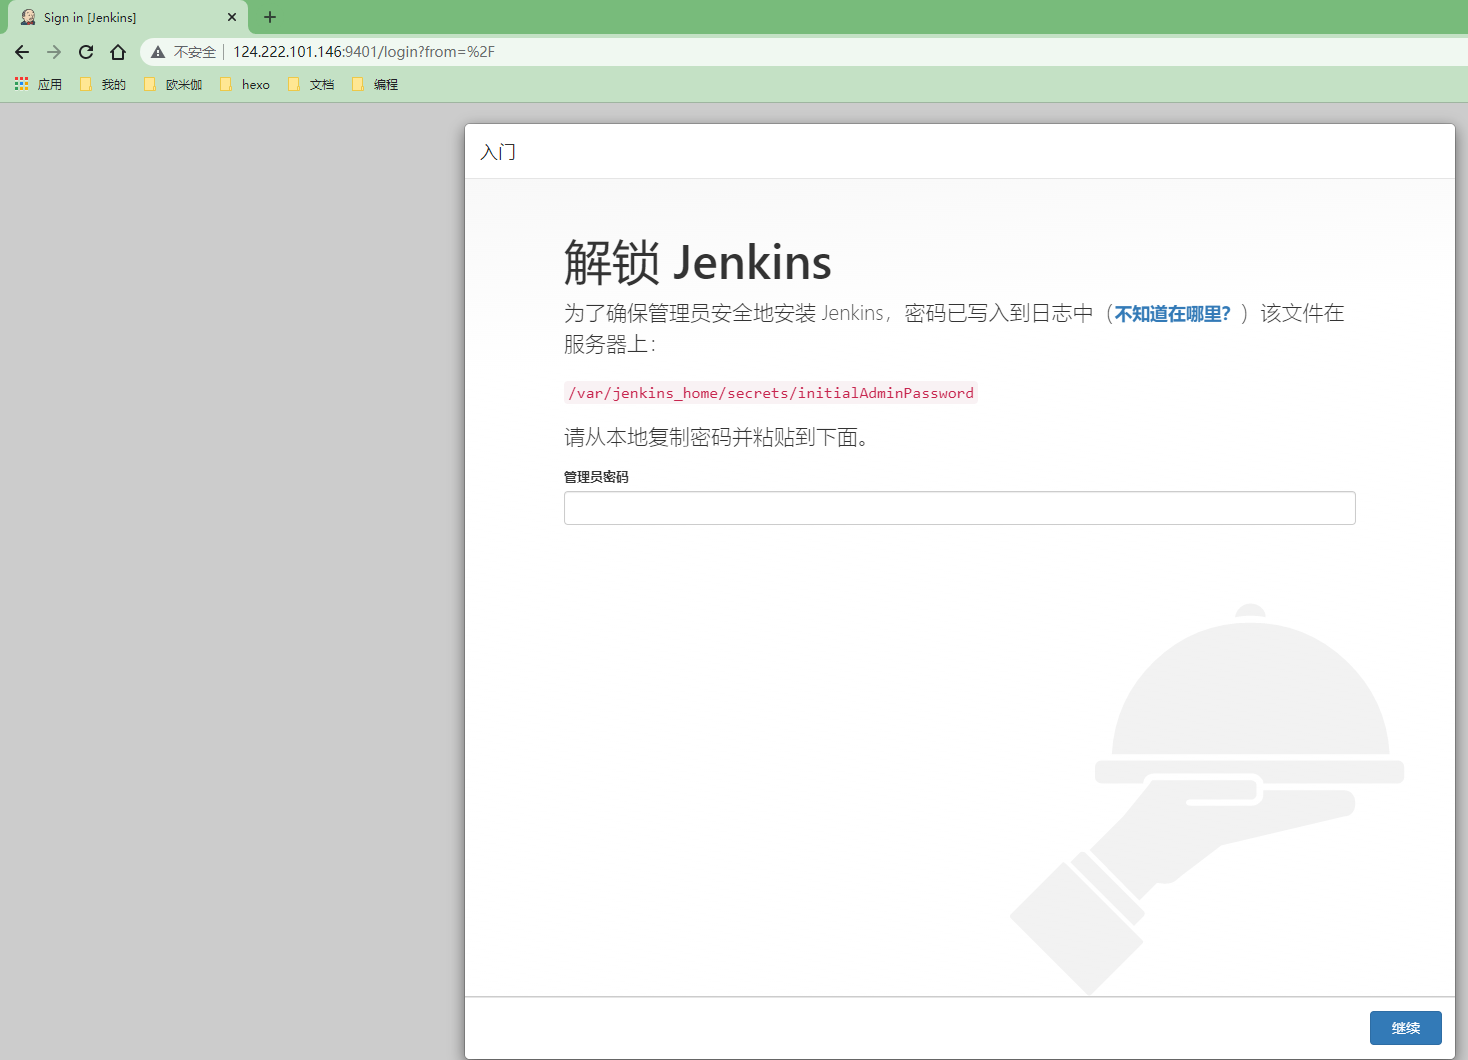Click the address bar URL

coord(364,52)
